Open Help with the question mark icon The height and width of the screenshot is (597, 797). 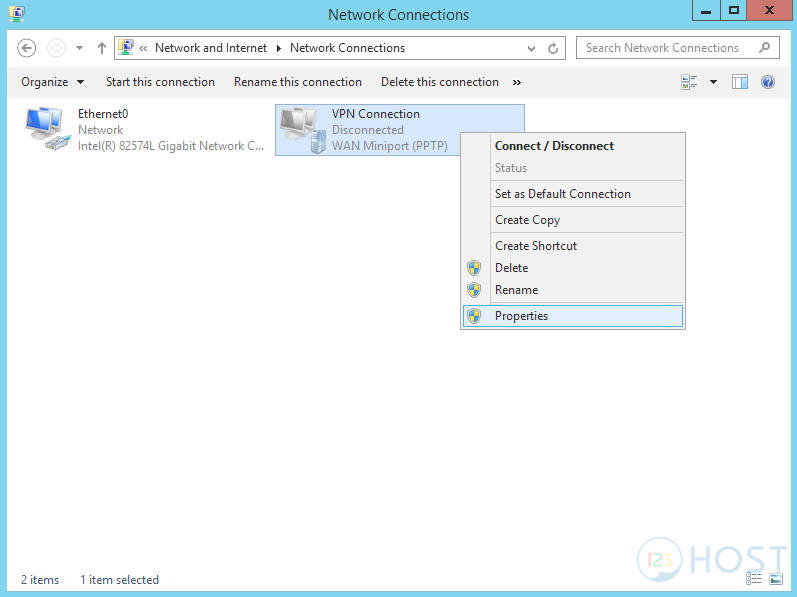click(768, 82)
